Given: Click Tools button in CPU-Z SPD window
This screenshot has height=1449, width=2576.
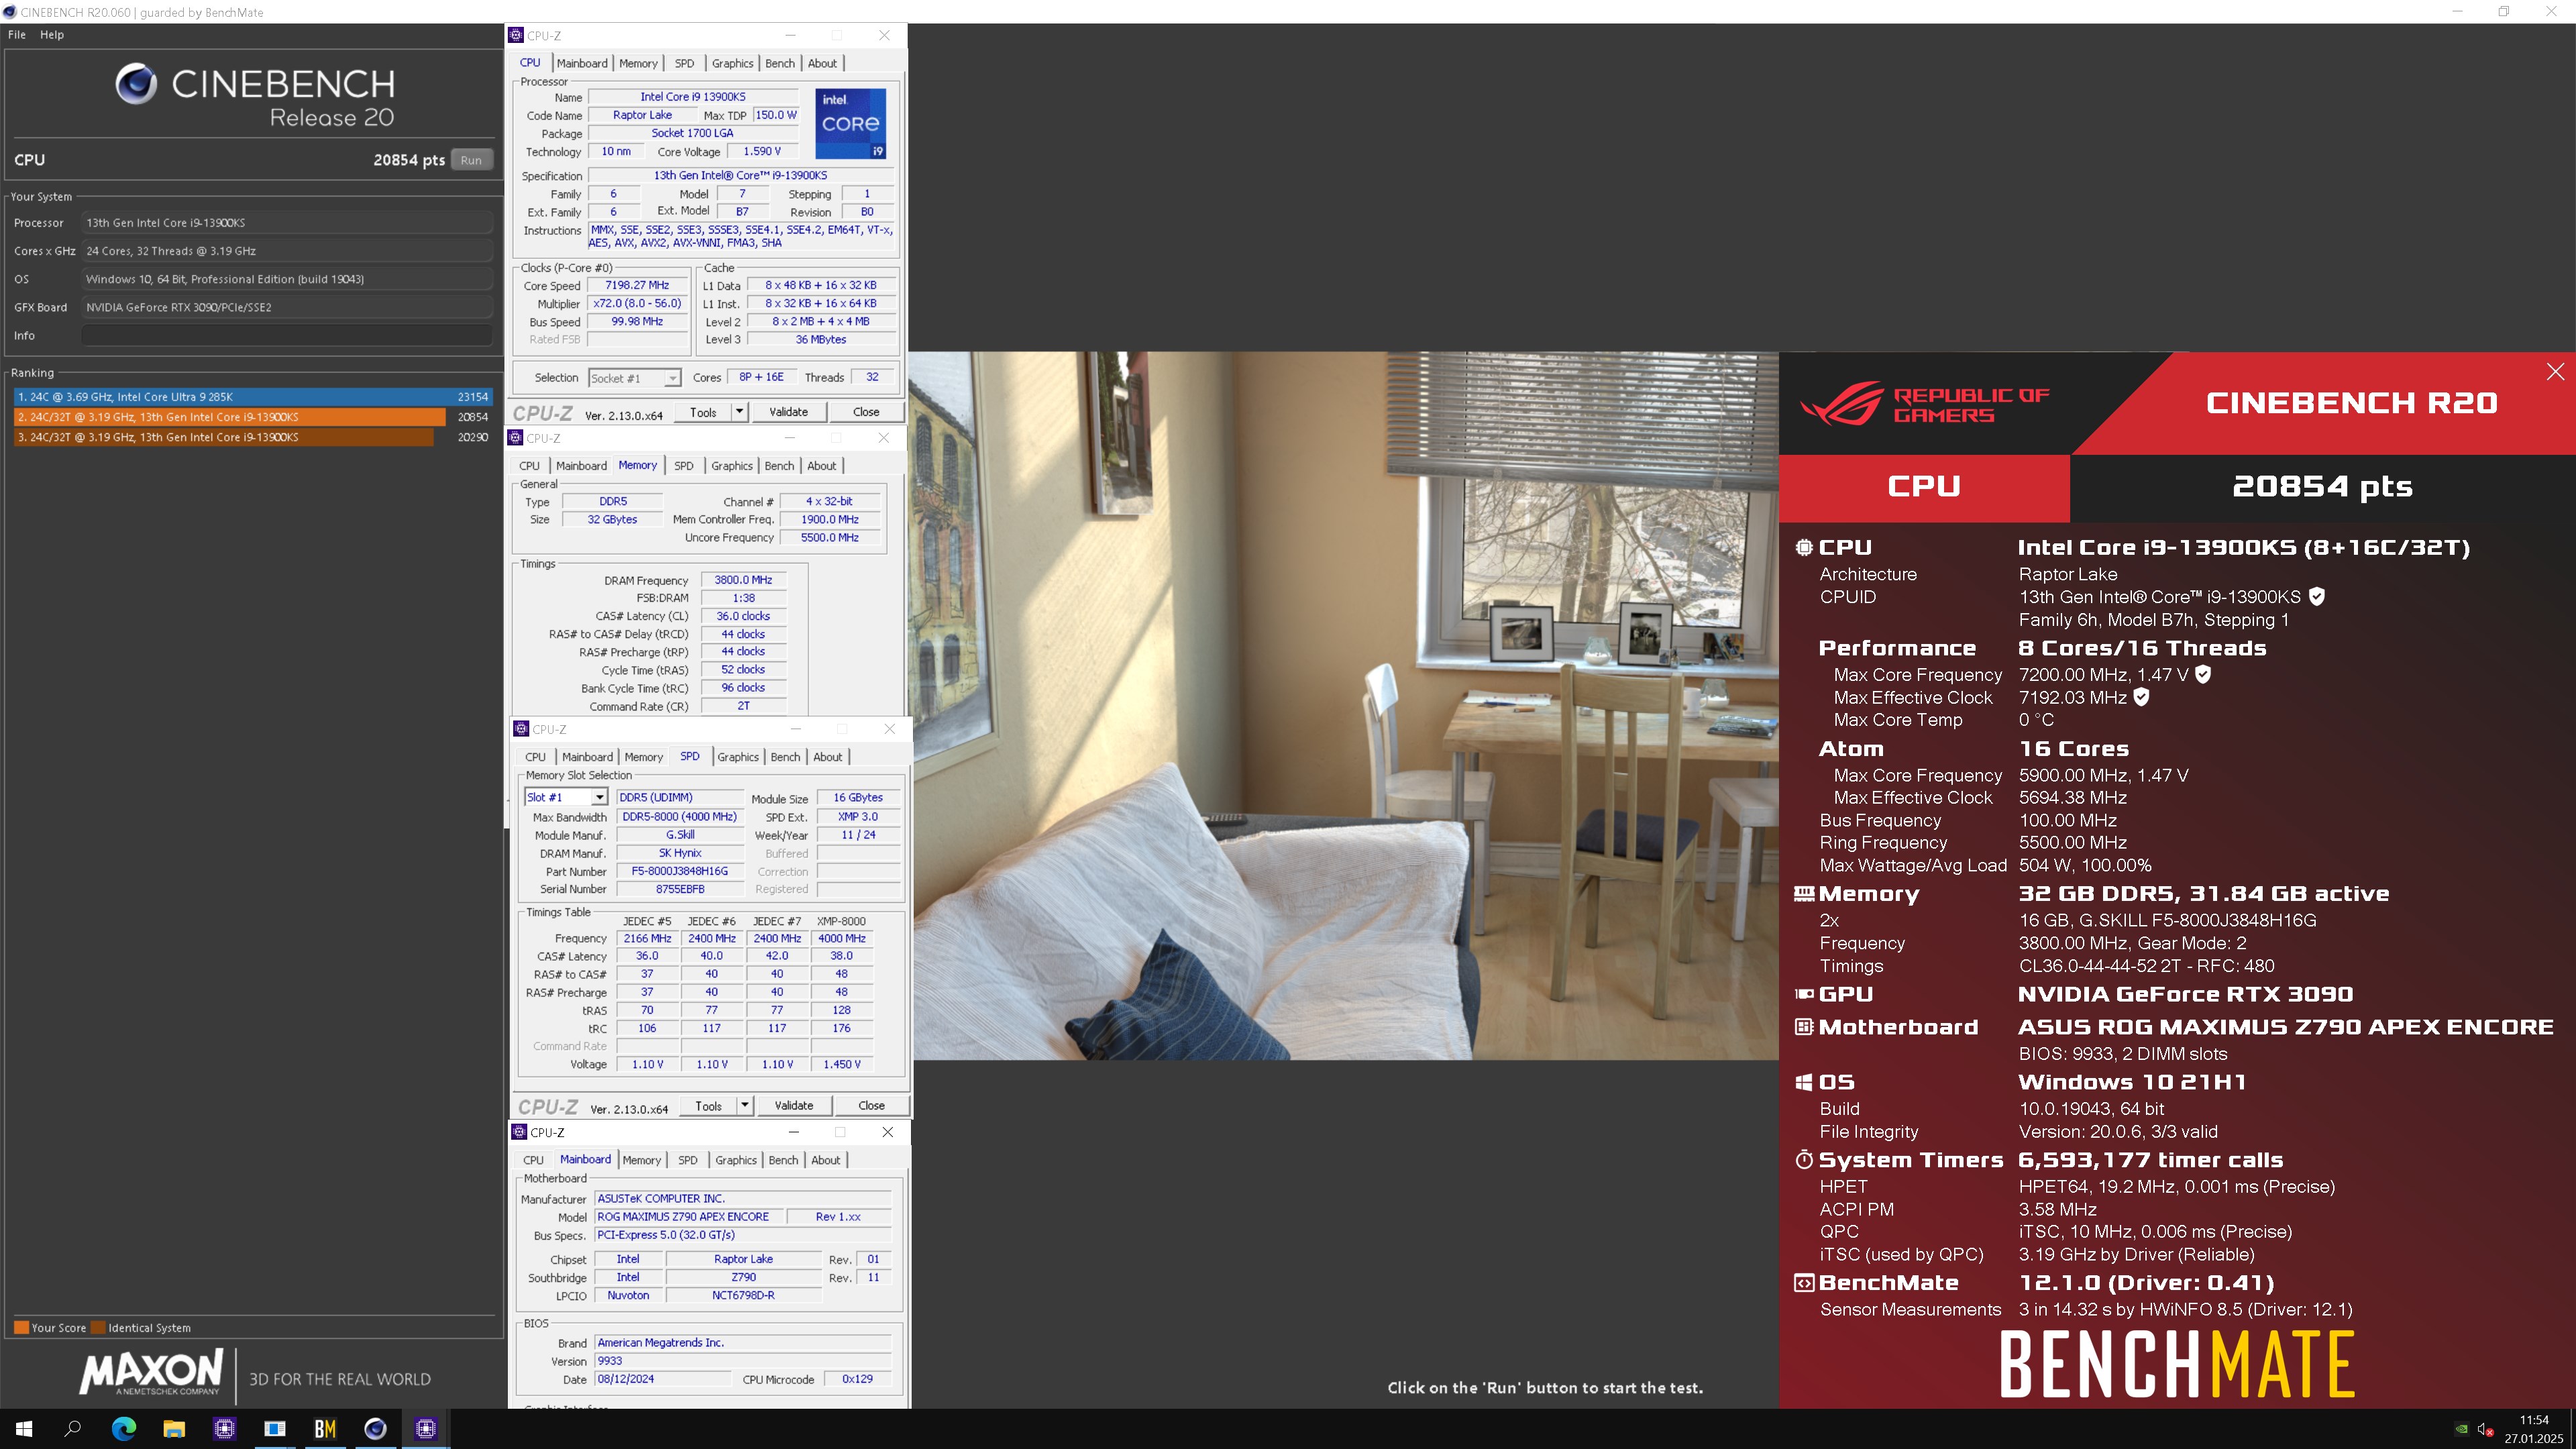Looking at the screenshot, I should tap(708, 1106).
